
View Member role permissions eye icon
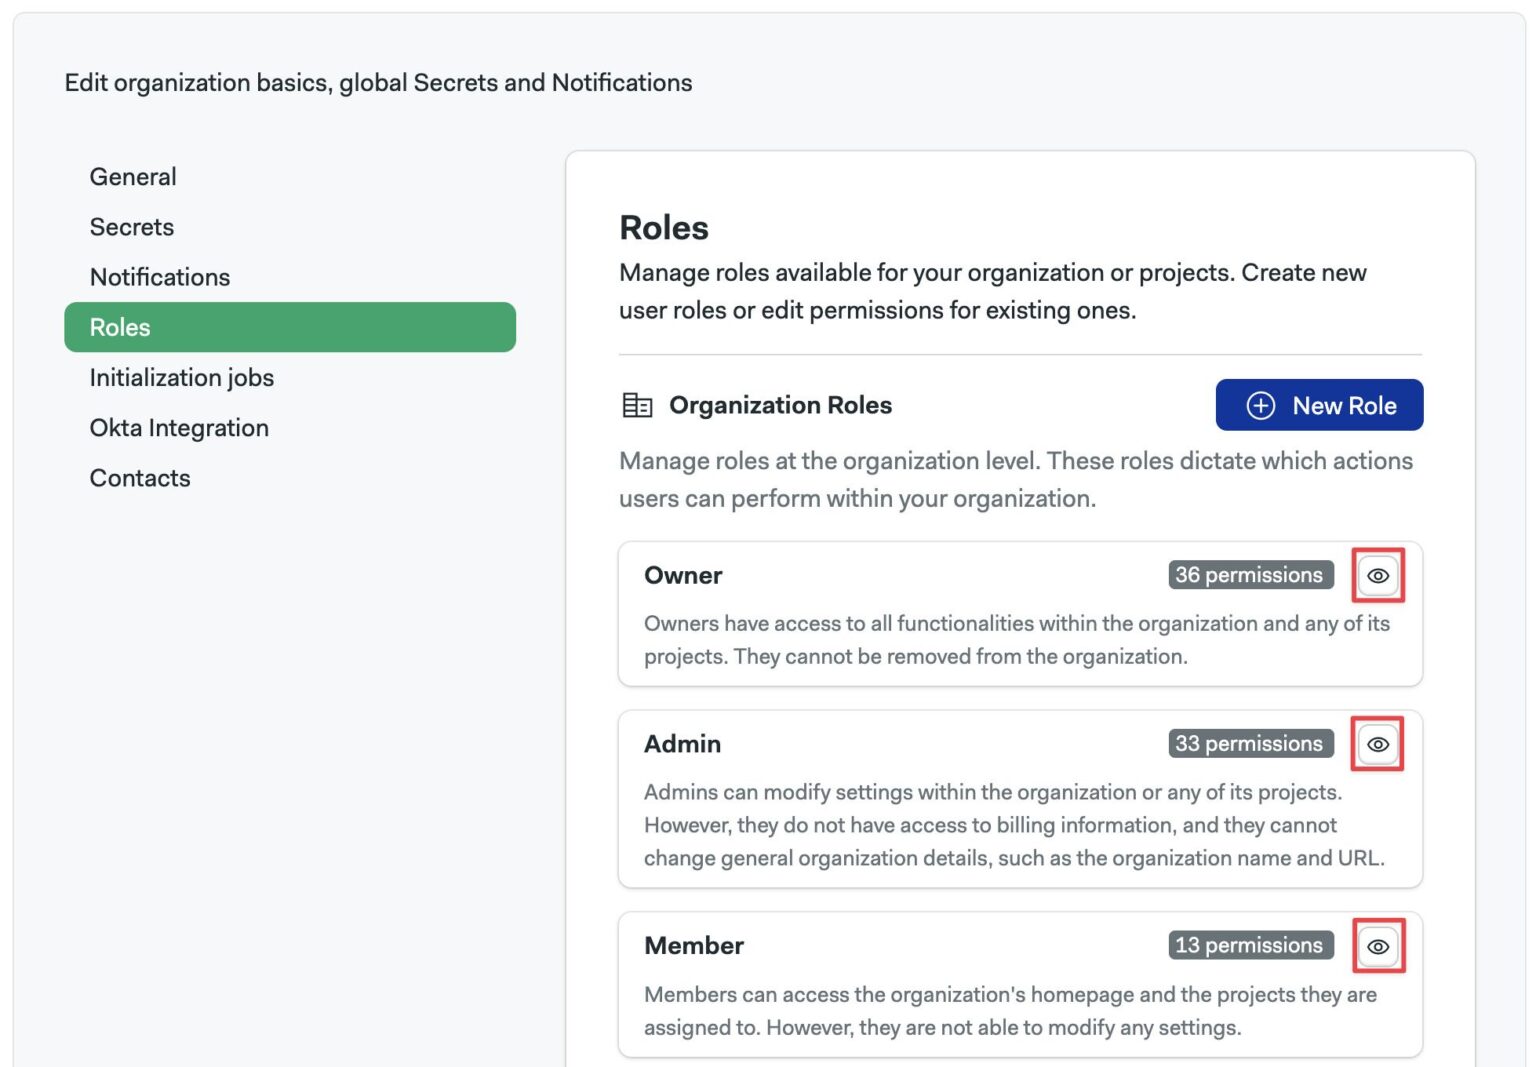point(1377,946)
